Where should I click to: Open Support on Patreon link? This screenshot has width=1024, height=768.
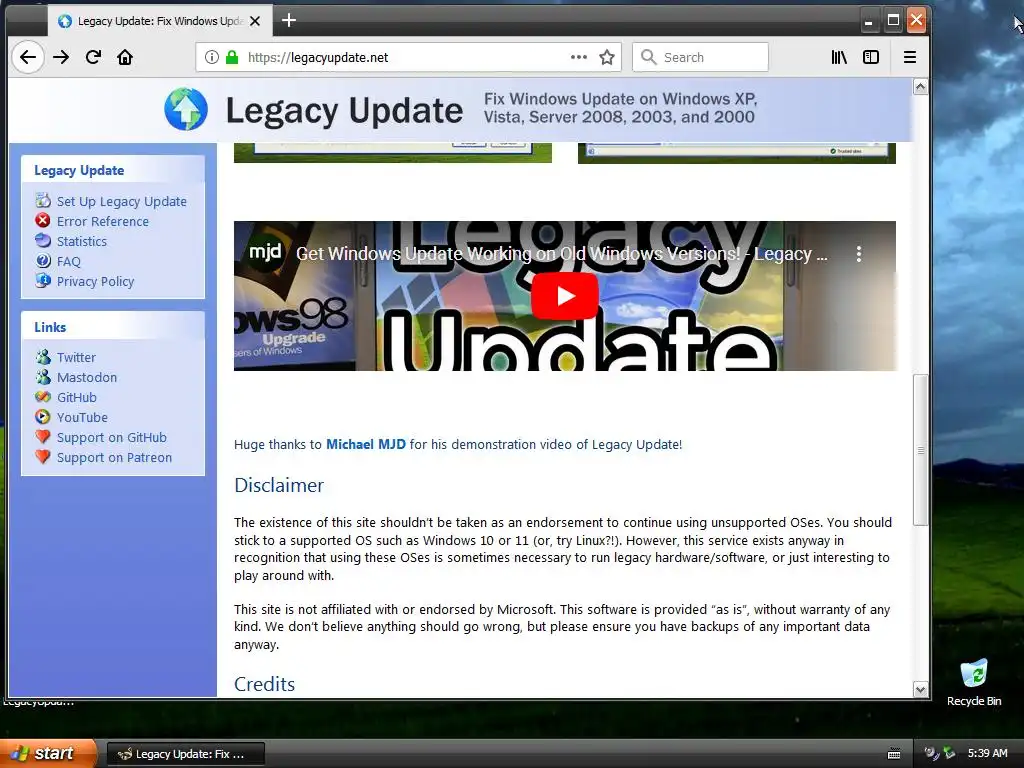pos(114,458)
